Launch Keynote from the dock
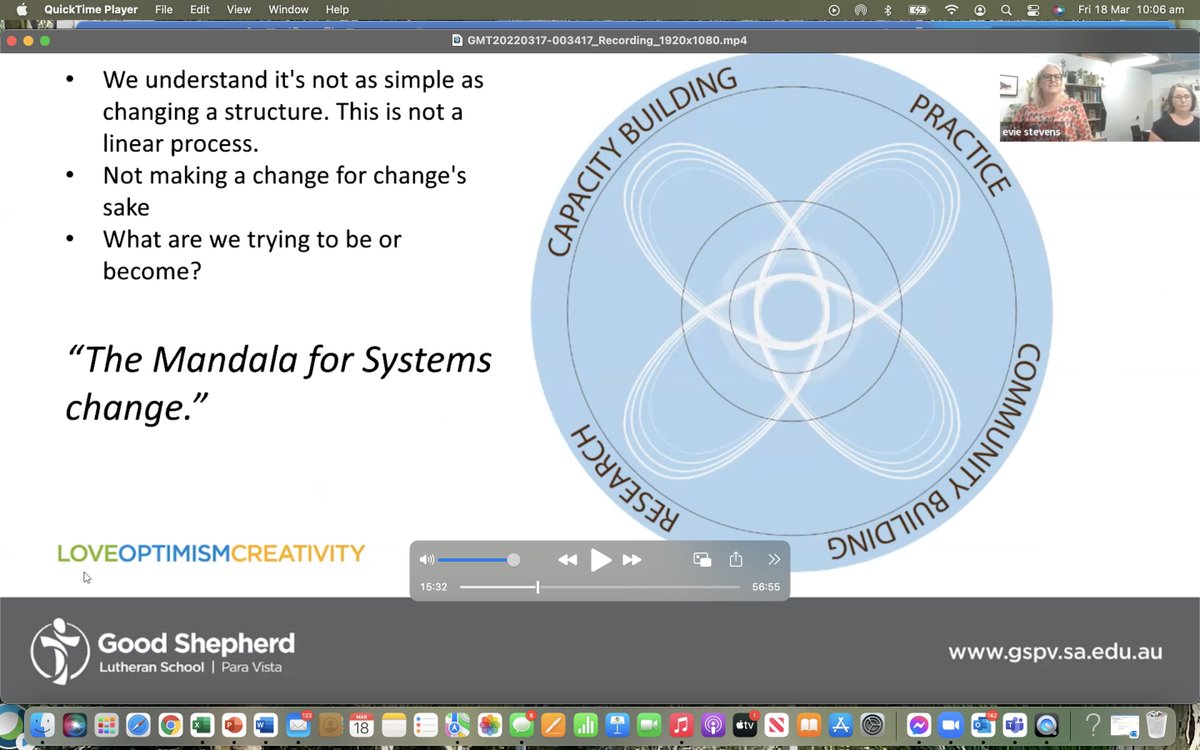This screenshot has height=750, width=1200. coord(617,725)
